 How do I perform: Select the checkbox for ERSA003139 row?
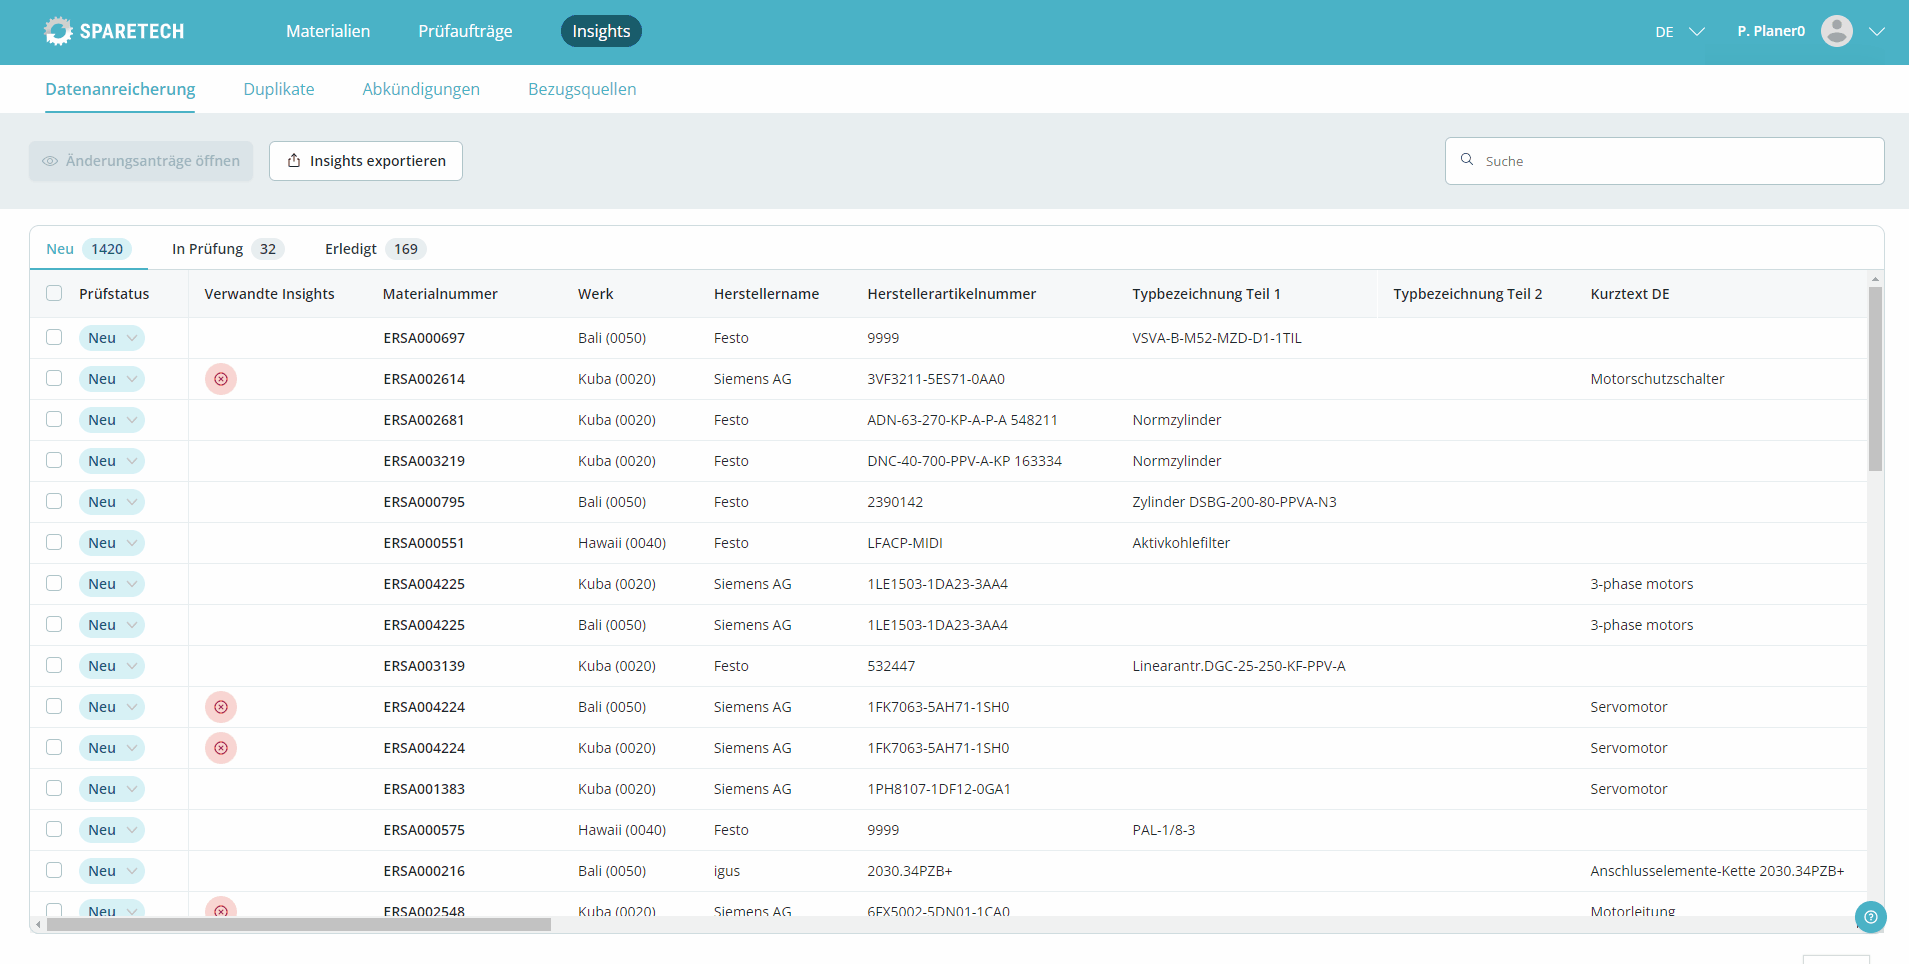54,665
